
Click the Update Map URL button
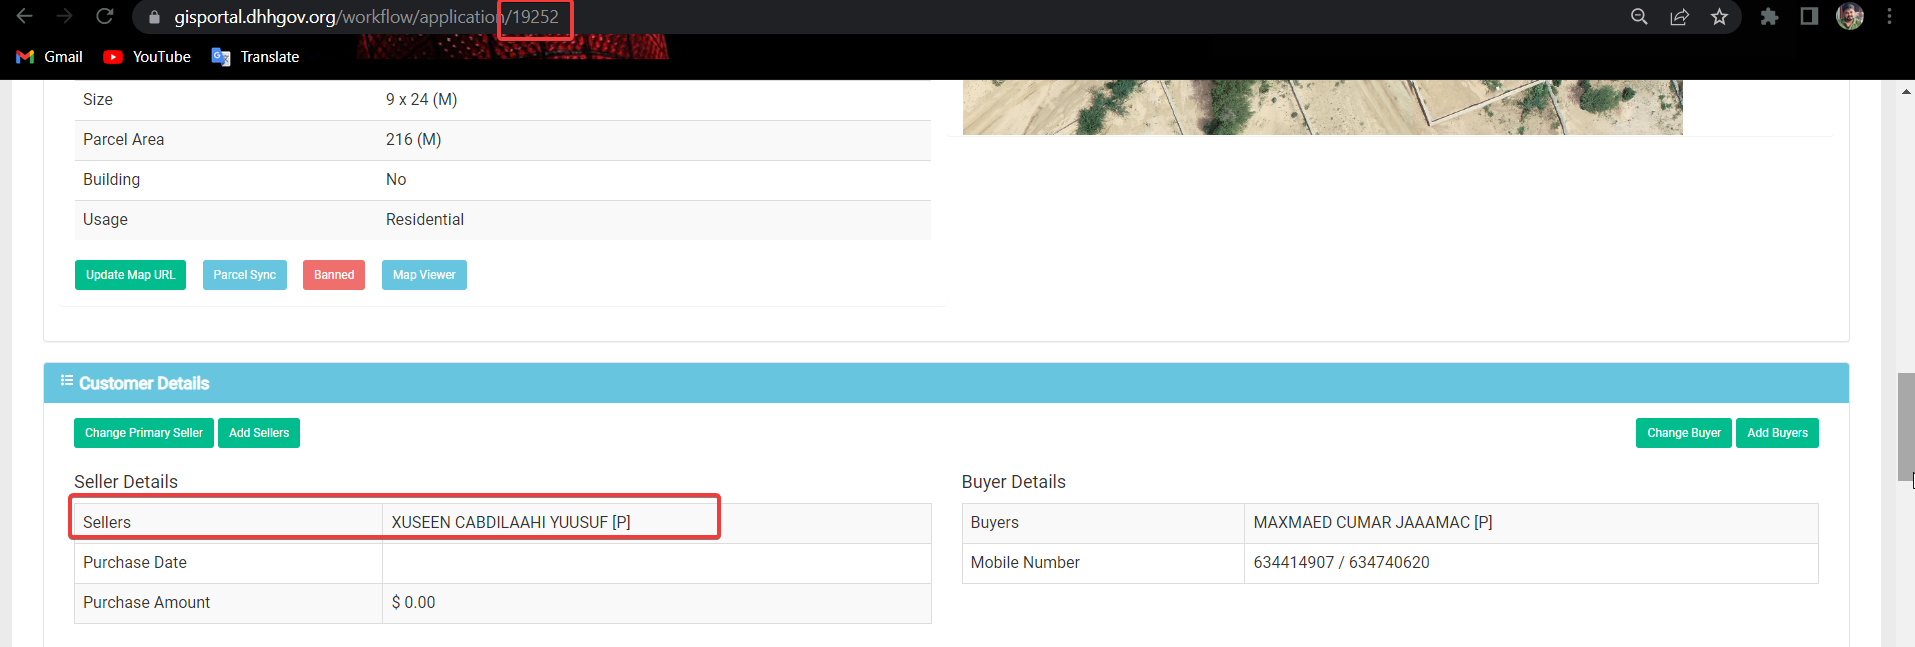coord(130,275)
